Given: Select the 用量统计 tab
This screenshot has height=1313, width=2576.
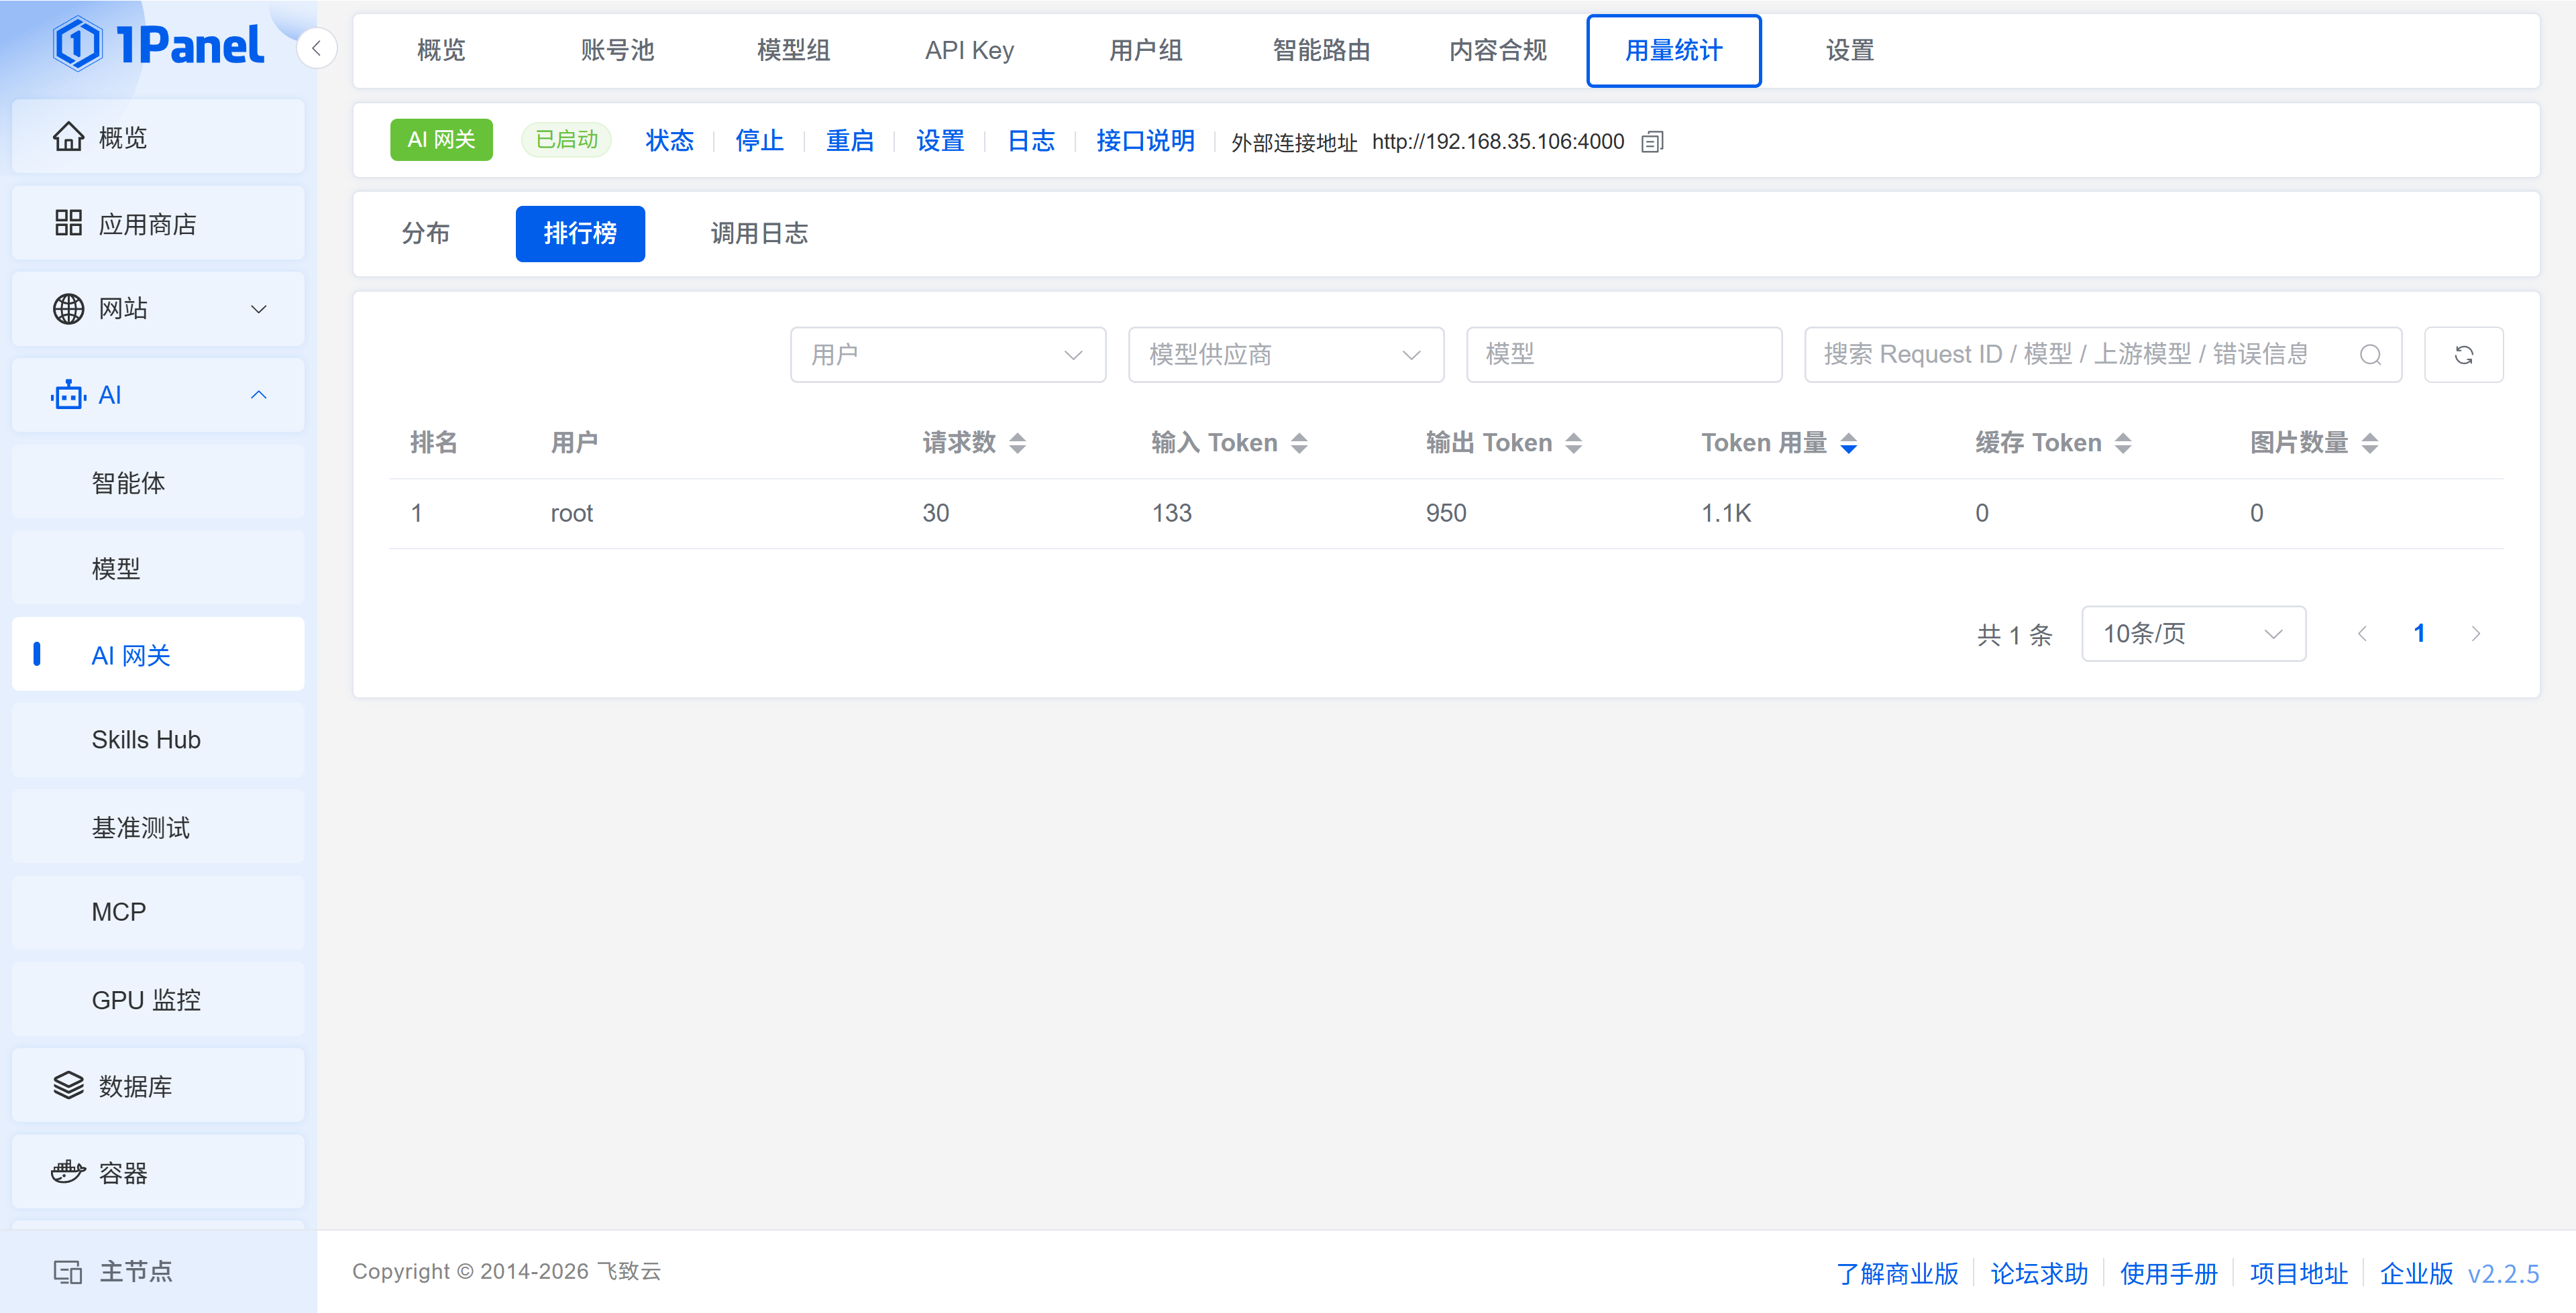Looking at the screenshot, I should [1674, 50].
